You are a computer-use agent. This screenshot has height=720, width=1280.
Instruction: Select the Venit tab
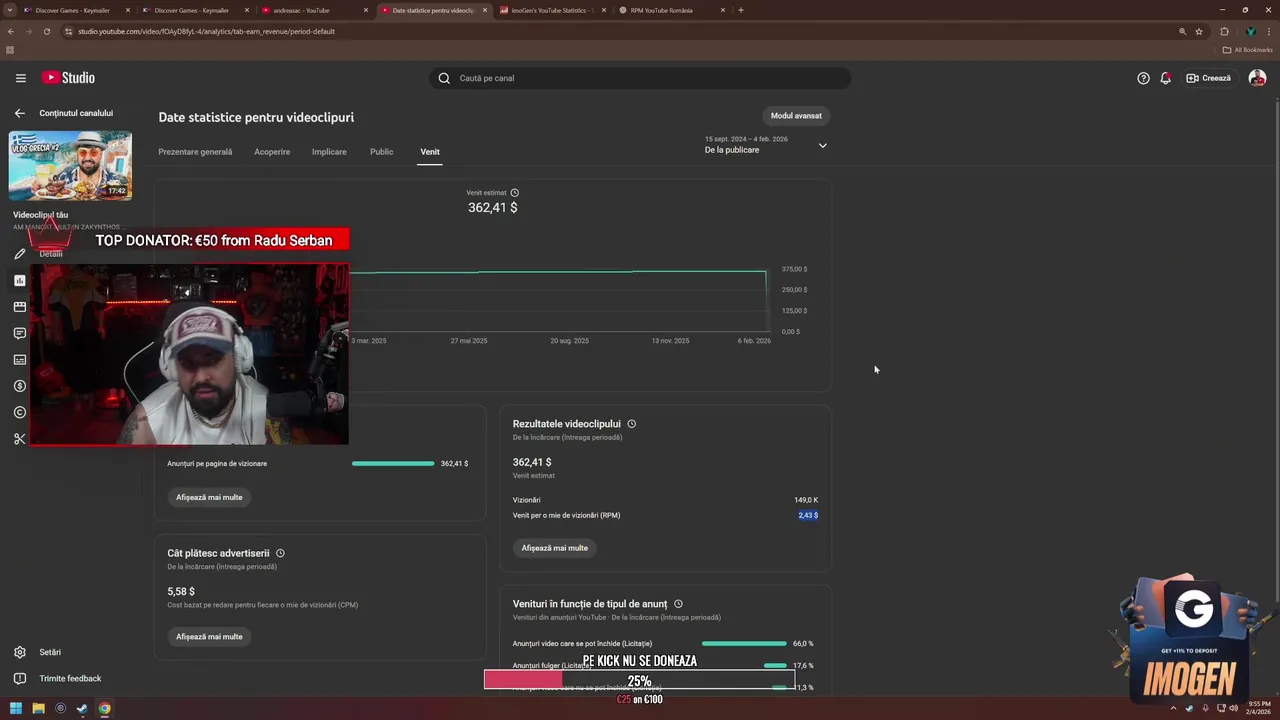(430, 152)
